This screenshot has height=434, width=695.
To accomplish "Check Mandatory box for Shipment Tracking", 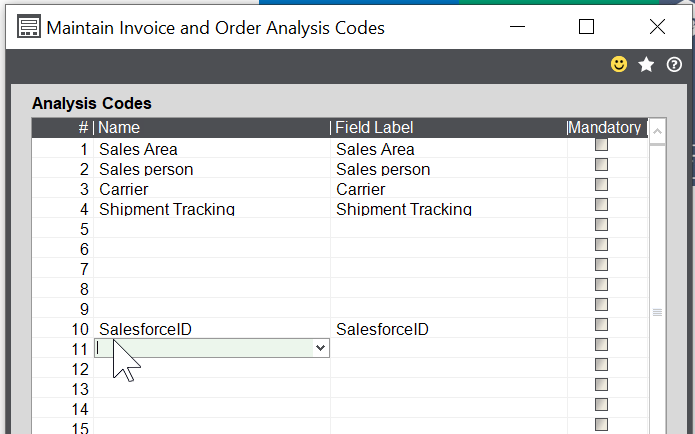I will tap(601, 205).
